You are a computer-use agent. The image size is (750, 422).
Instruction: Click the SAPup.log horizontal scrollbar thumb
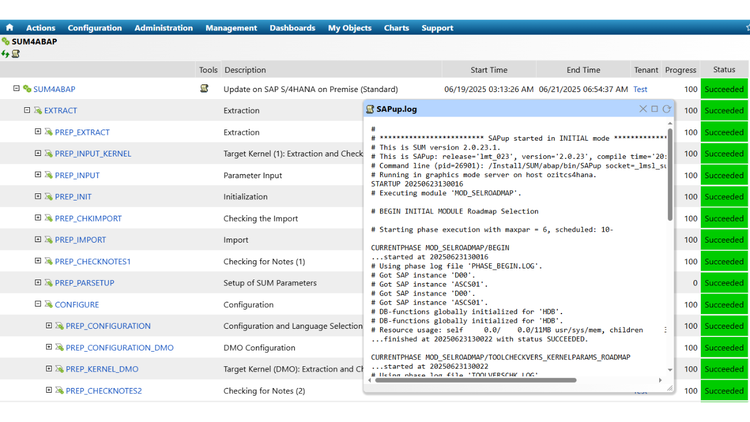pyautogui.click(x=475, y=380)
